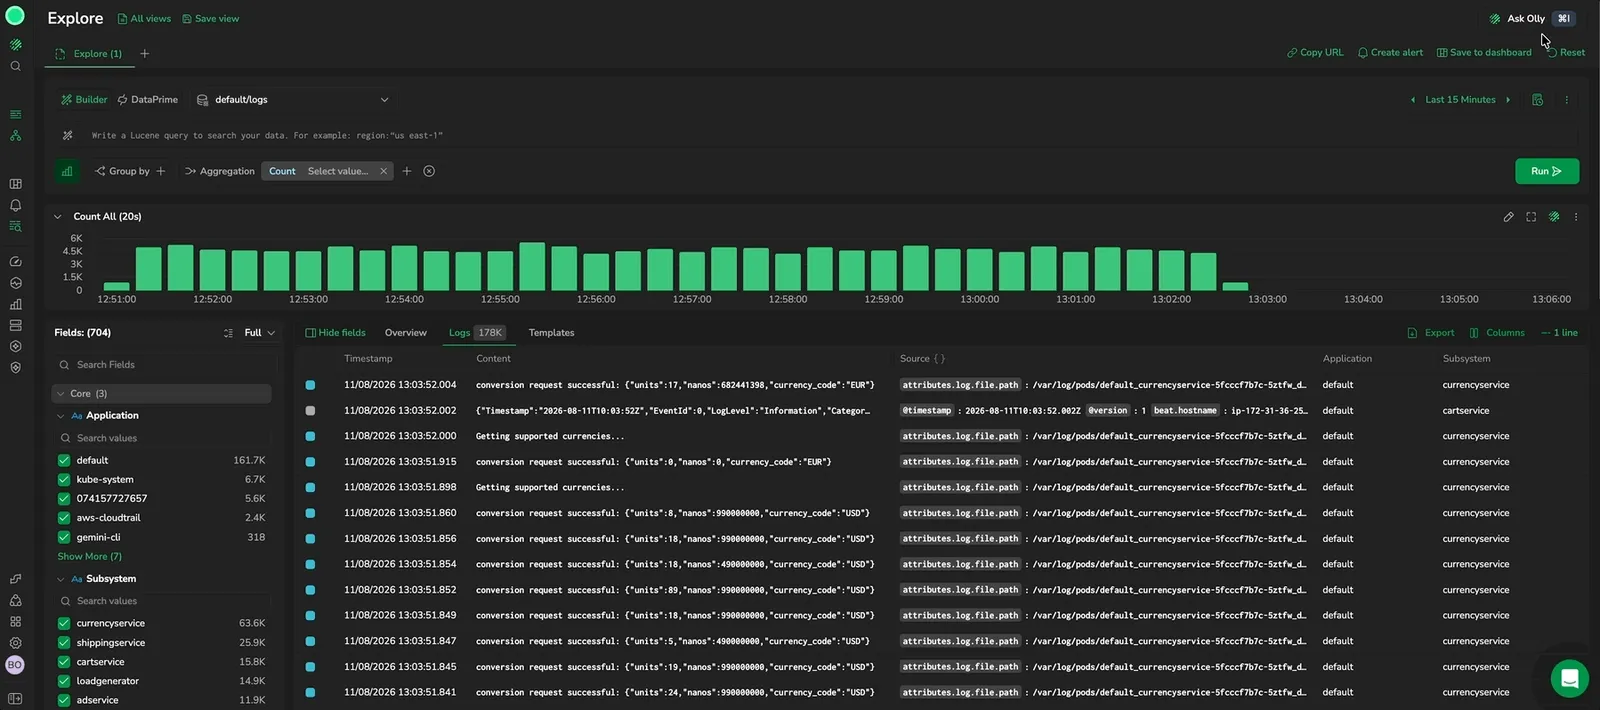Uncheck the kube-system application checkbox

64,480
